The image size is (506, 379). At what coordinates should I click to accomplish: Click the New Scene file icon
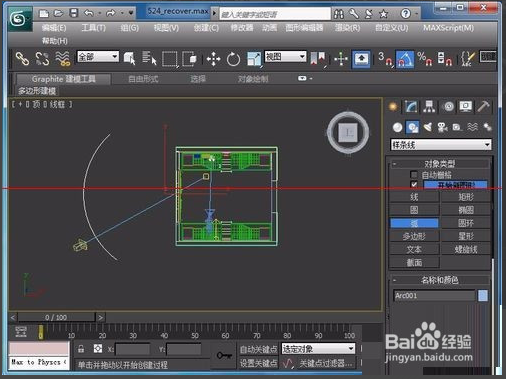[44, 13]
